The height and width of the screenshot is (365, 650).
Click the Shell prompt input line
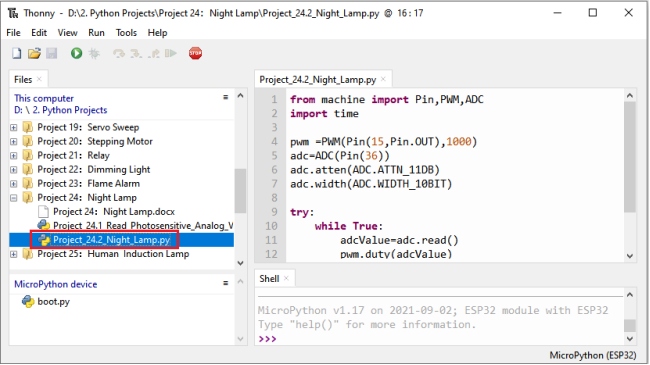[x=439, y=339]
